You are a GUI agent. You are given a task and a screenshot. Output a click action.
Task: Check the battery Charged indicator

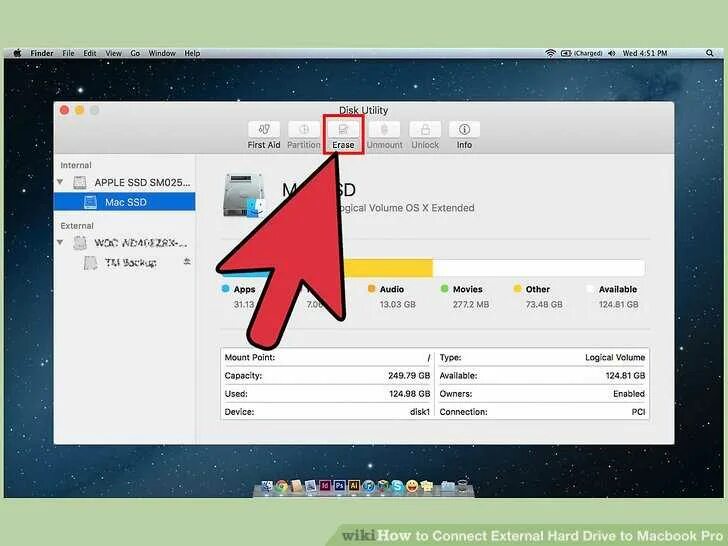[582, 53]
